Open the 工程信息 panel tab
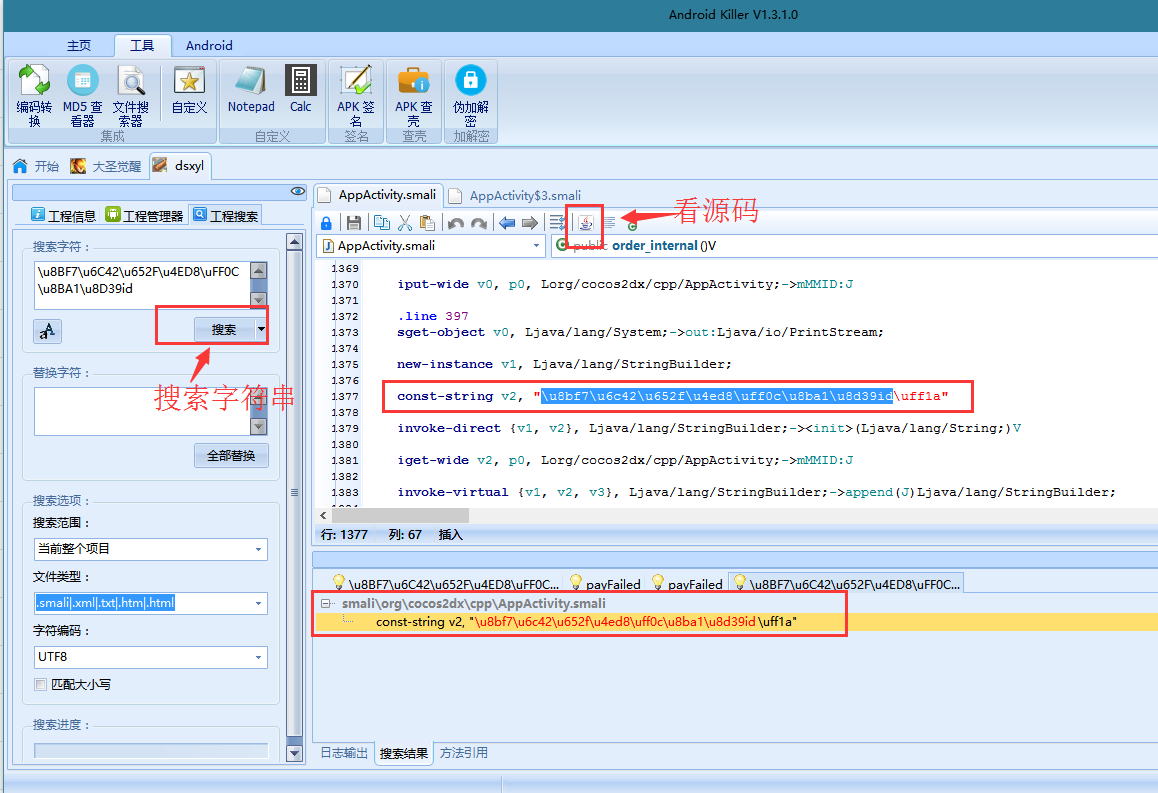Viewport: 1158px width, 793px height. (64, 216)
